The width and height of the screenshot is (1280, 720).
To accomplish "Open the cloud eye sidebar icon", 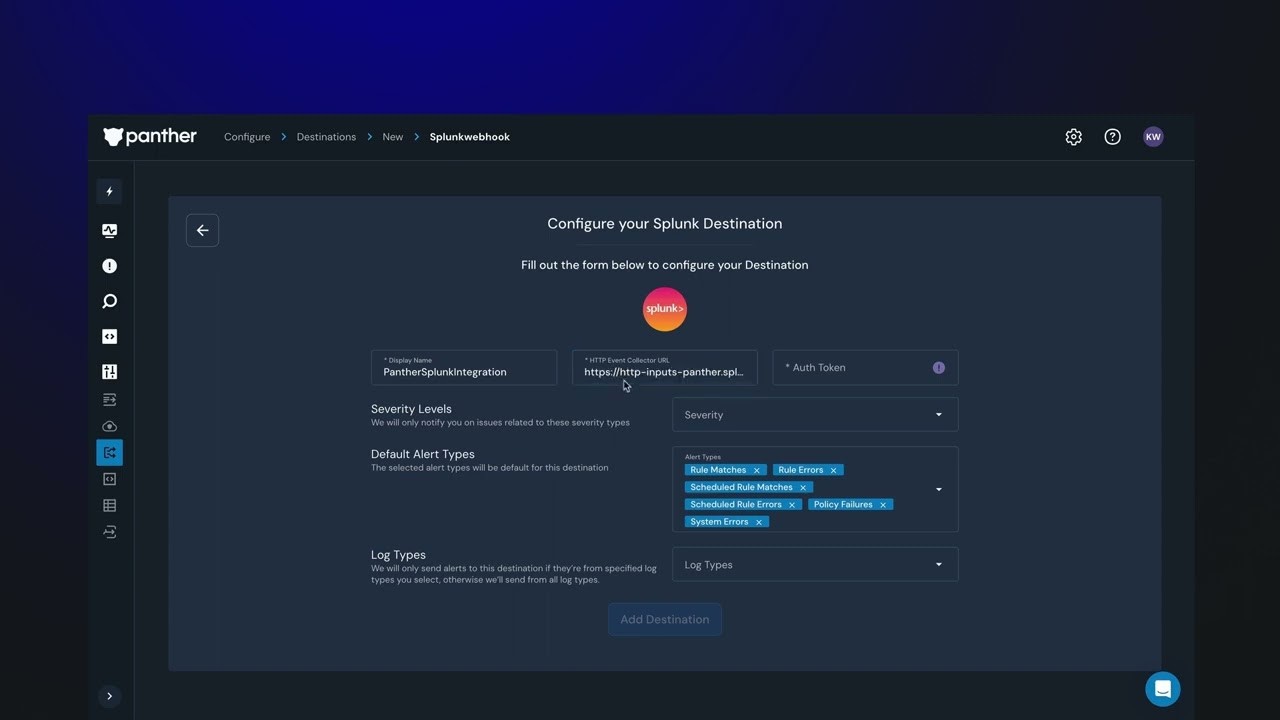I will point(110,427).
